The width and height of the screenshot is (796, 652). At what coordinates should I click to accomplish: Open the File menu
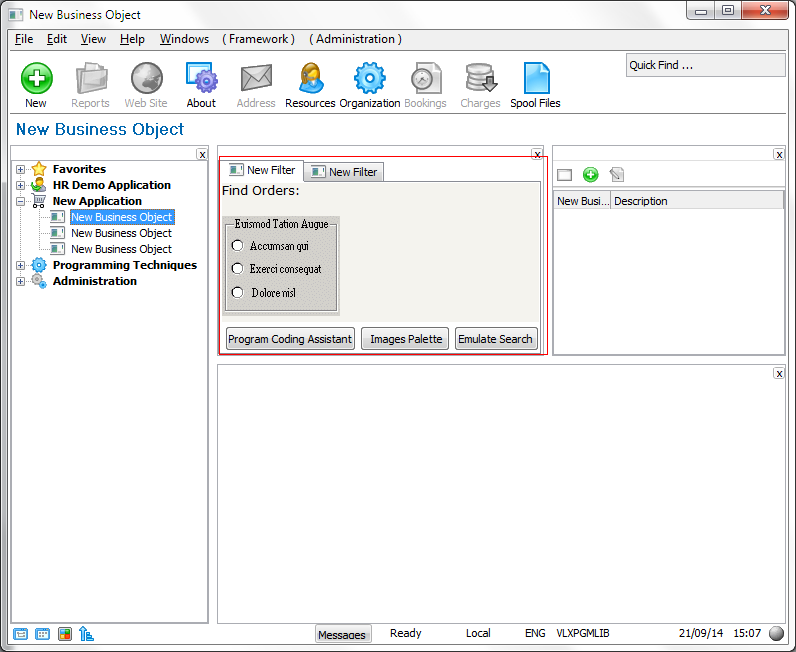point(24,39)
